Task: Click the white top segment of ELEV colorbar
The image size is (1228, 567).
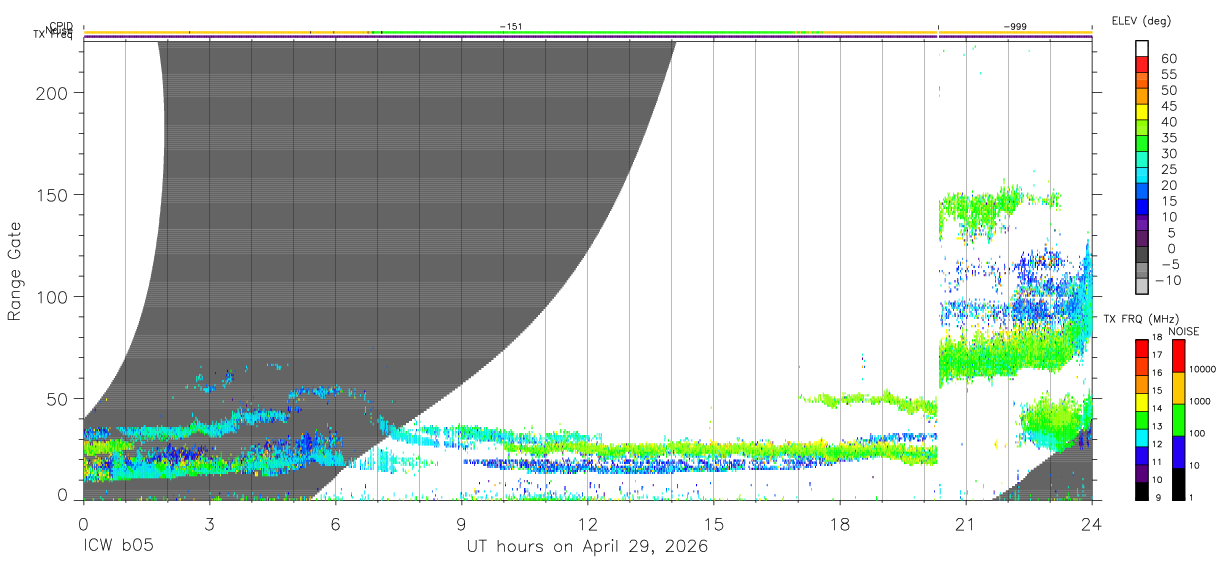Action: tap(1142, 49)
